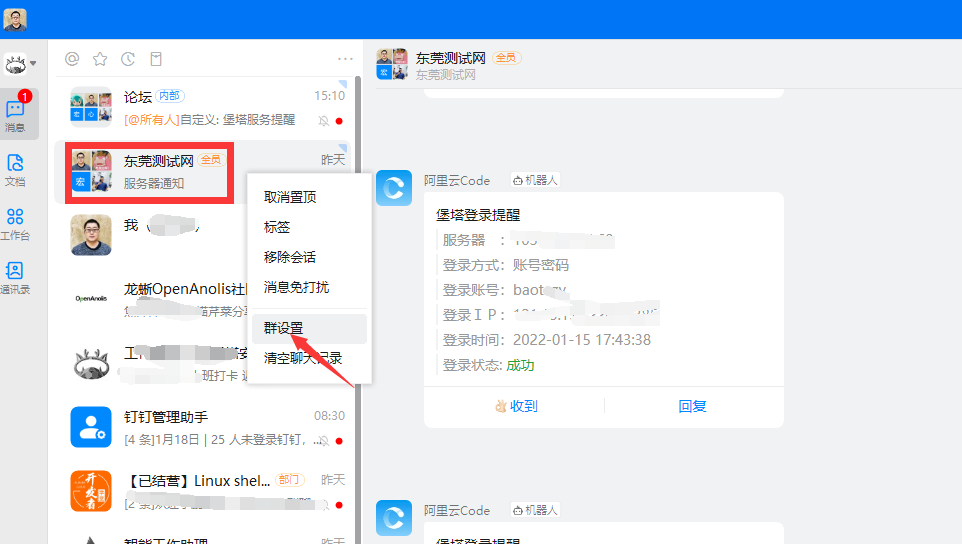
Task: Open the three-dot more options menu
Action: [x=345, y=59]
